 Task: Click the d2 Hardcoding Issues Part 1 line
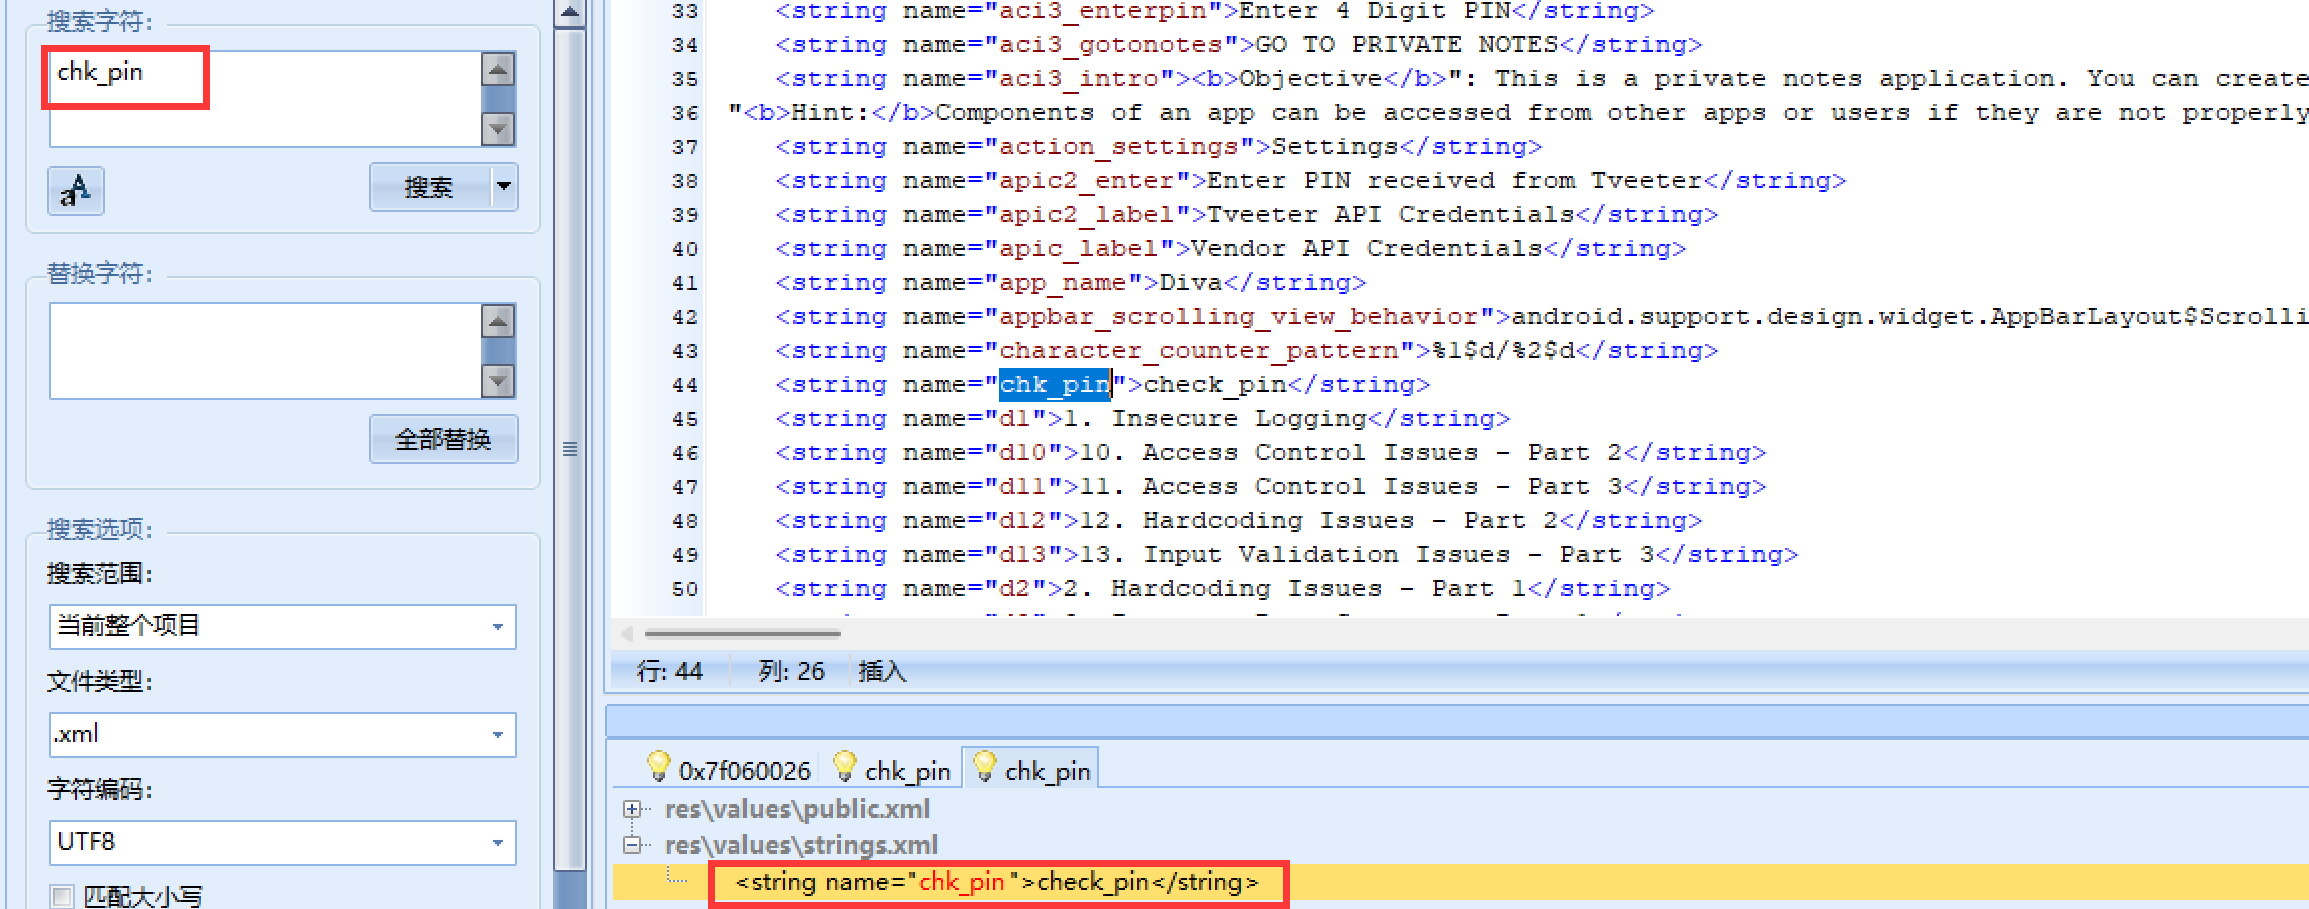tap(1222, 589)
